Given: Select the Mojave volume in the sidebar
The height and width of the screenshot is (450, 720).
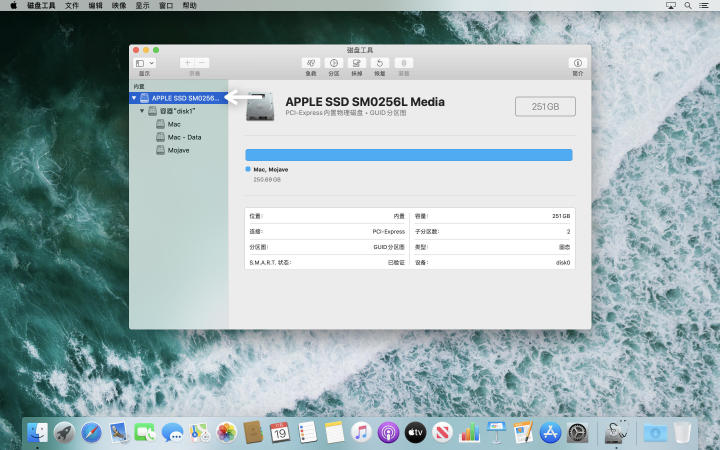Looking at the screenshot, I should [x=179, y=150].
